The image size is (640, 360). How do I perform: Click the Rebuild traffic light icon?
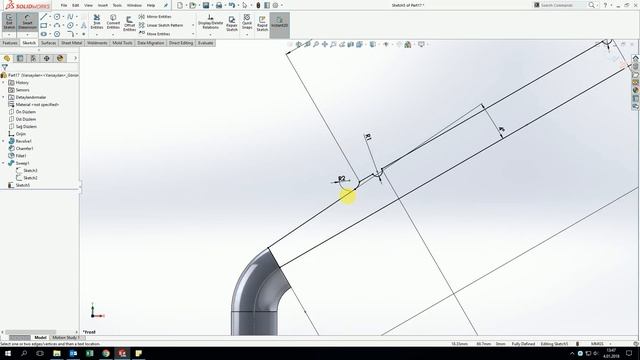pyautogui.click(x=258, y=5)
